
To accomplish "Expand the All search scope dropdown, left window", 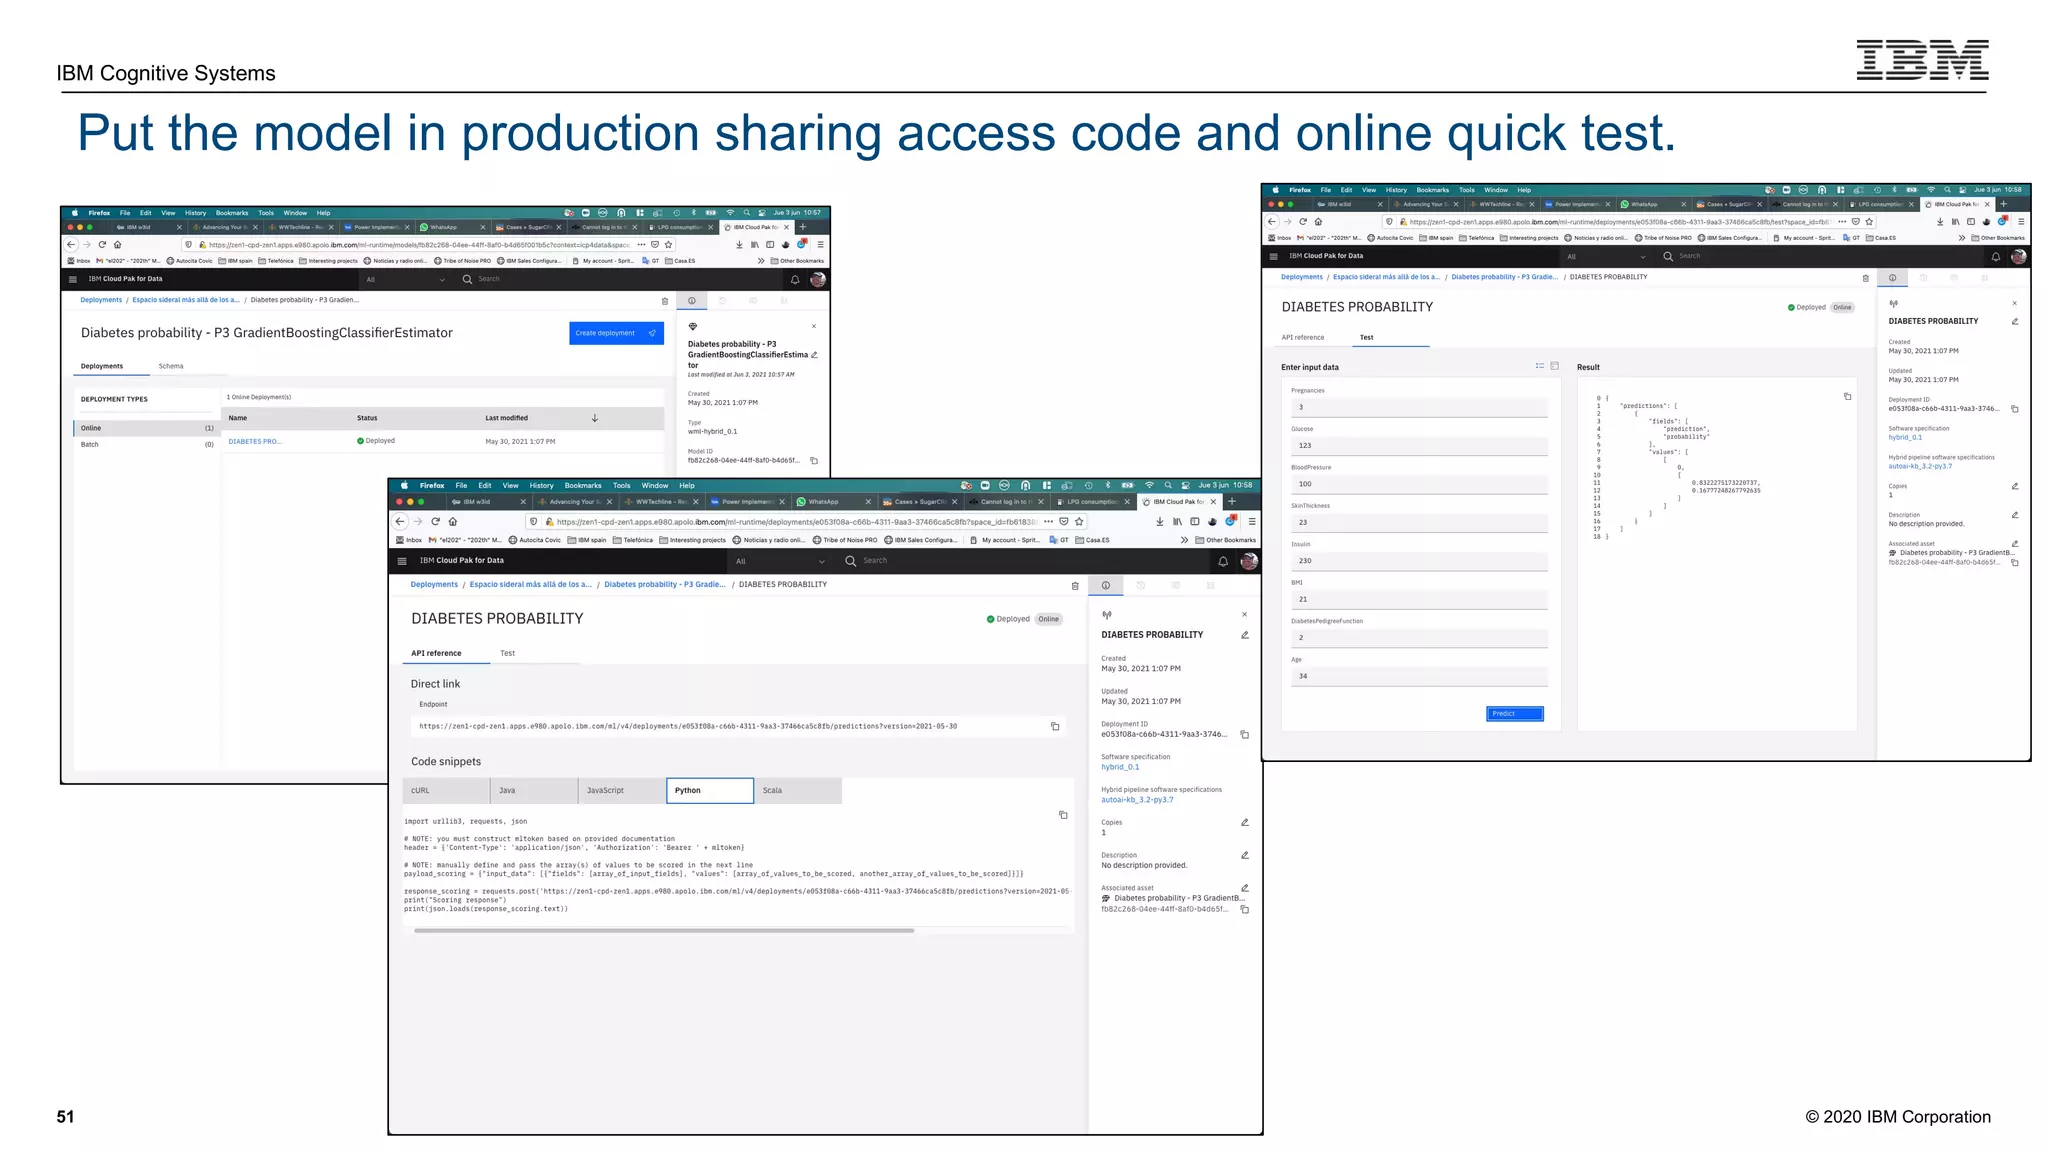I will 405,279.
